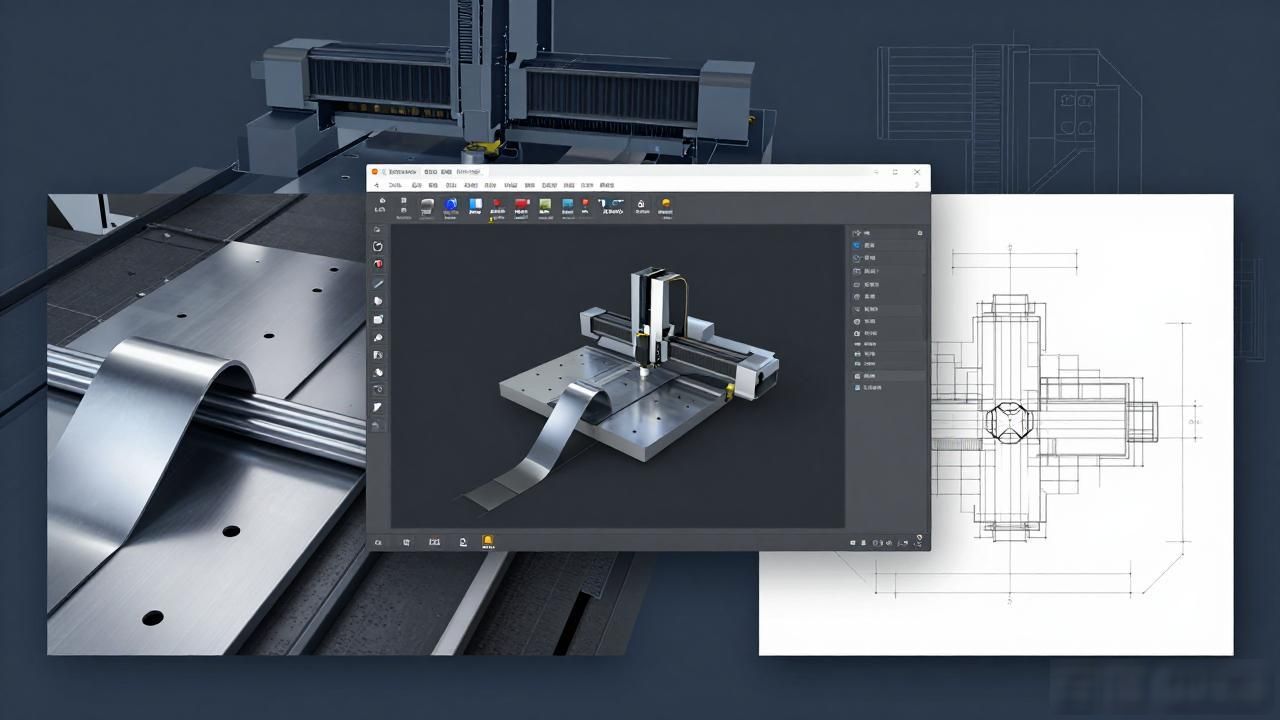
Task: Click the blue monitor toolbar icon
Action: [567, 203]
